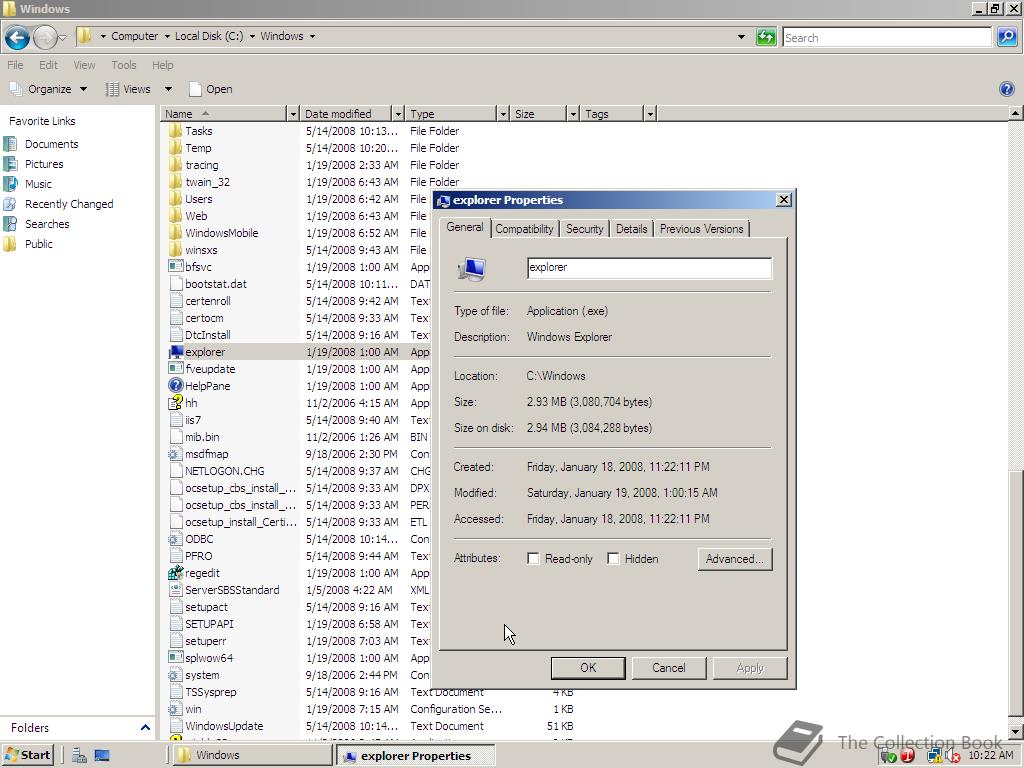Image resolution: width=1024 pixels, height=768 pixels.
Task: Click the Back navigation arrow
Action: pos(18,37)
